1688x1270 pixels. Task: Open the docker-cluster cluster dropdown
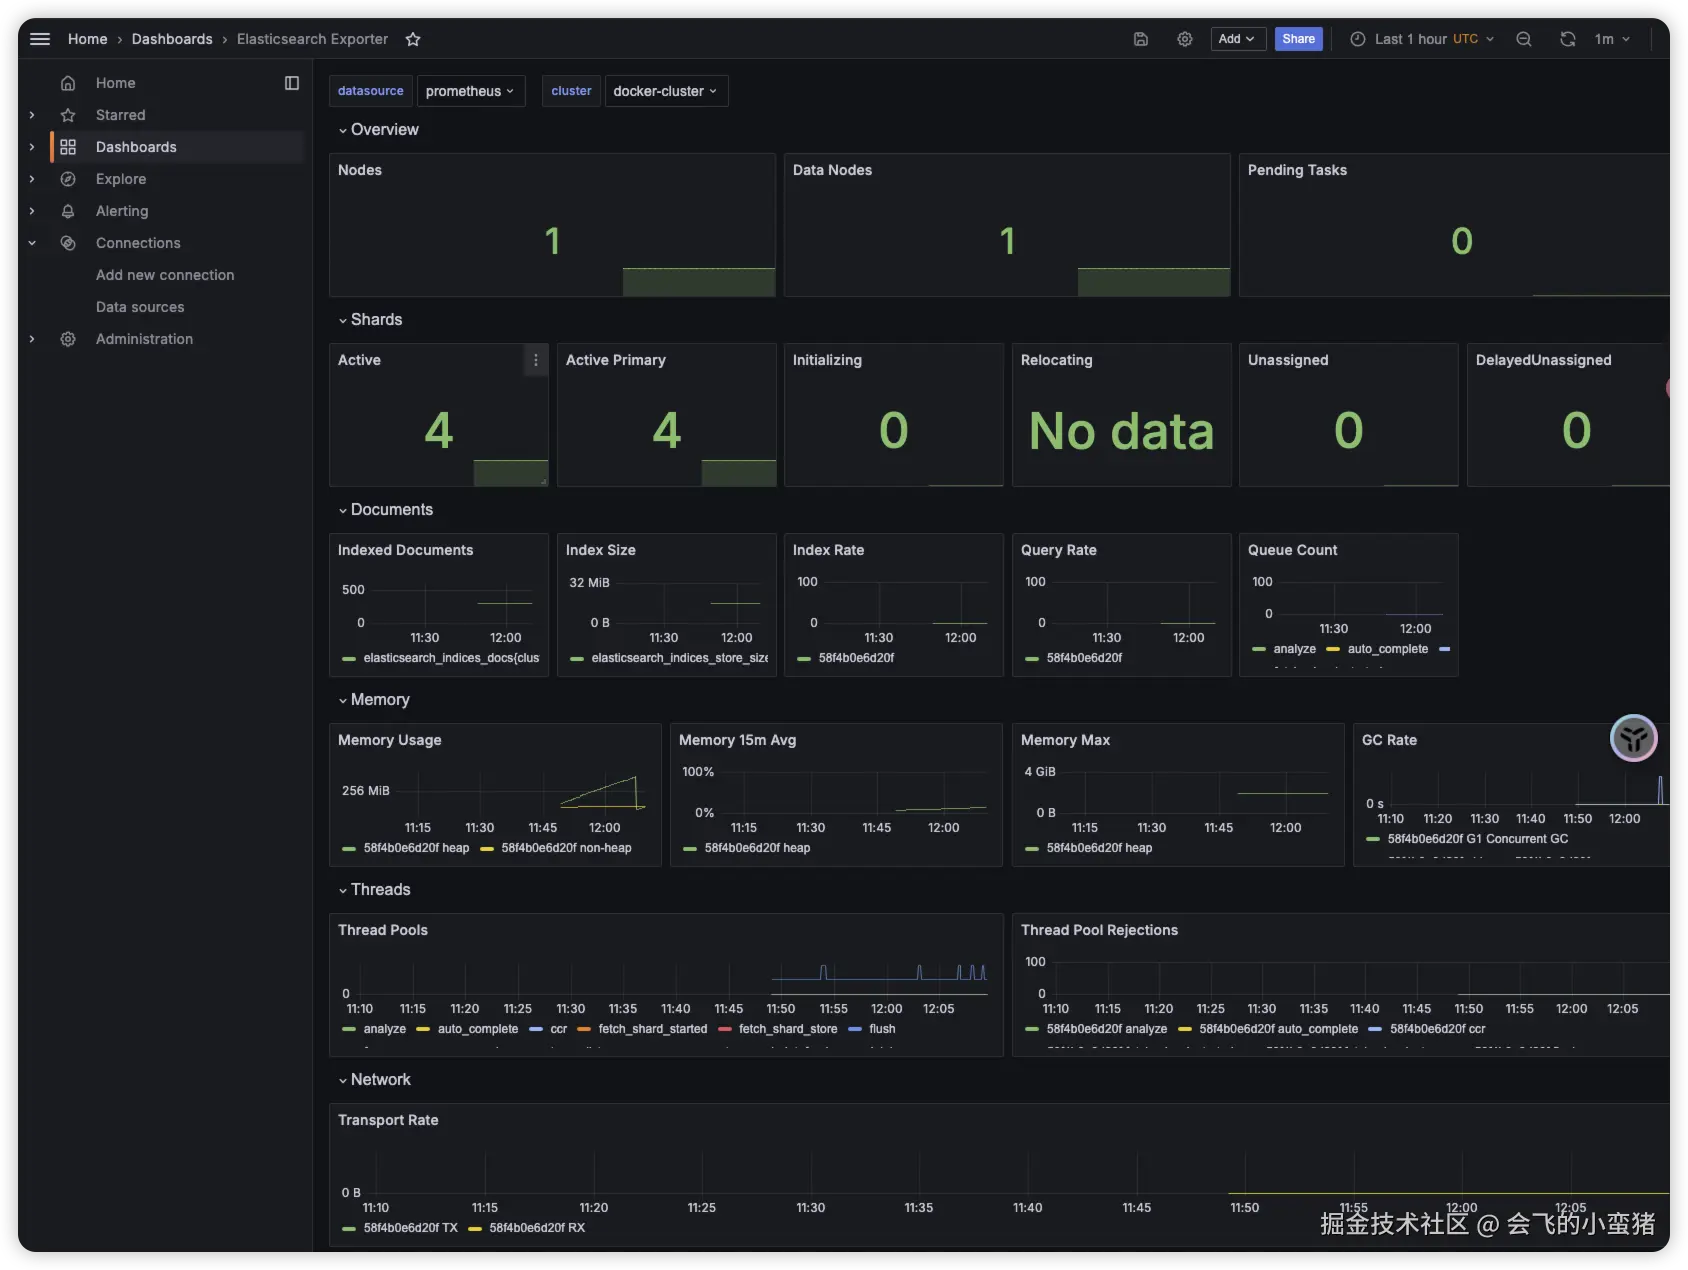[x=664, y=91]
